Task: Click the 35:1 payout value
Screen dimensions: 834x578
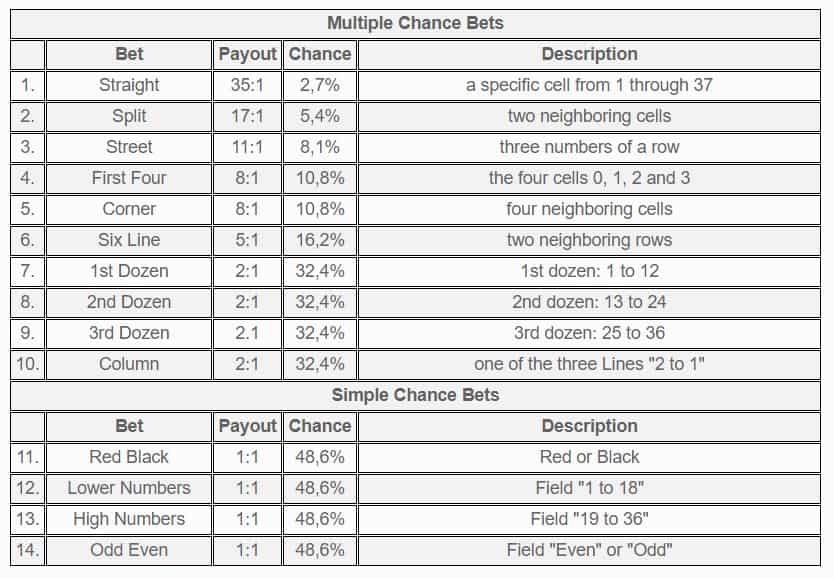Action: (x=247, y=85)
